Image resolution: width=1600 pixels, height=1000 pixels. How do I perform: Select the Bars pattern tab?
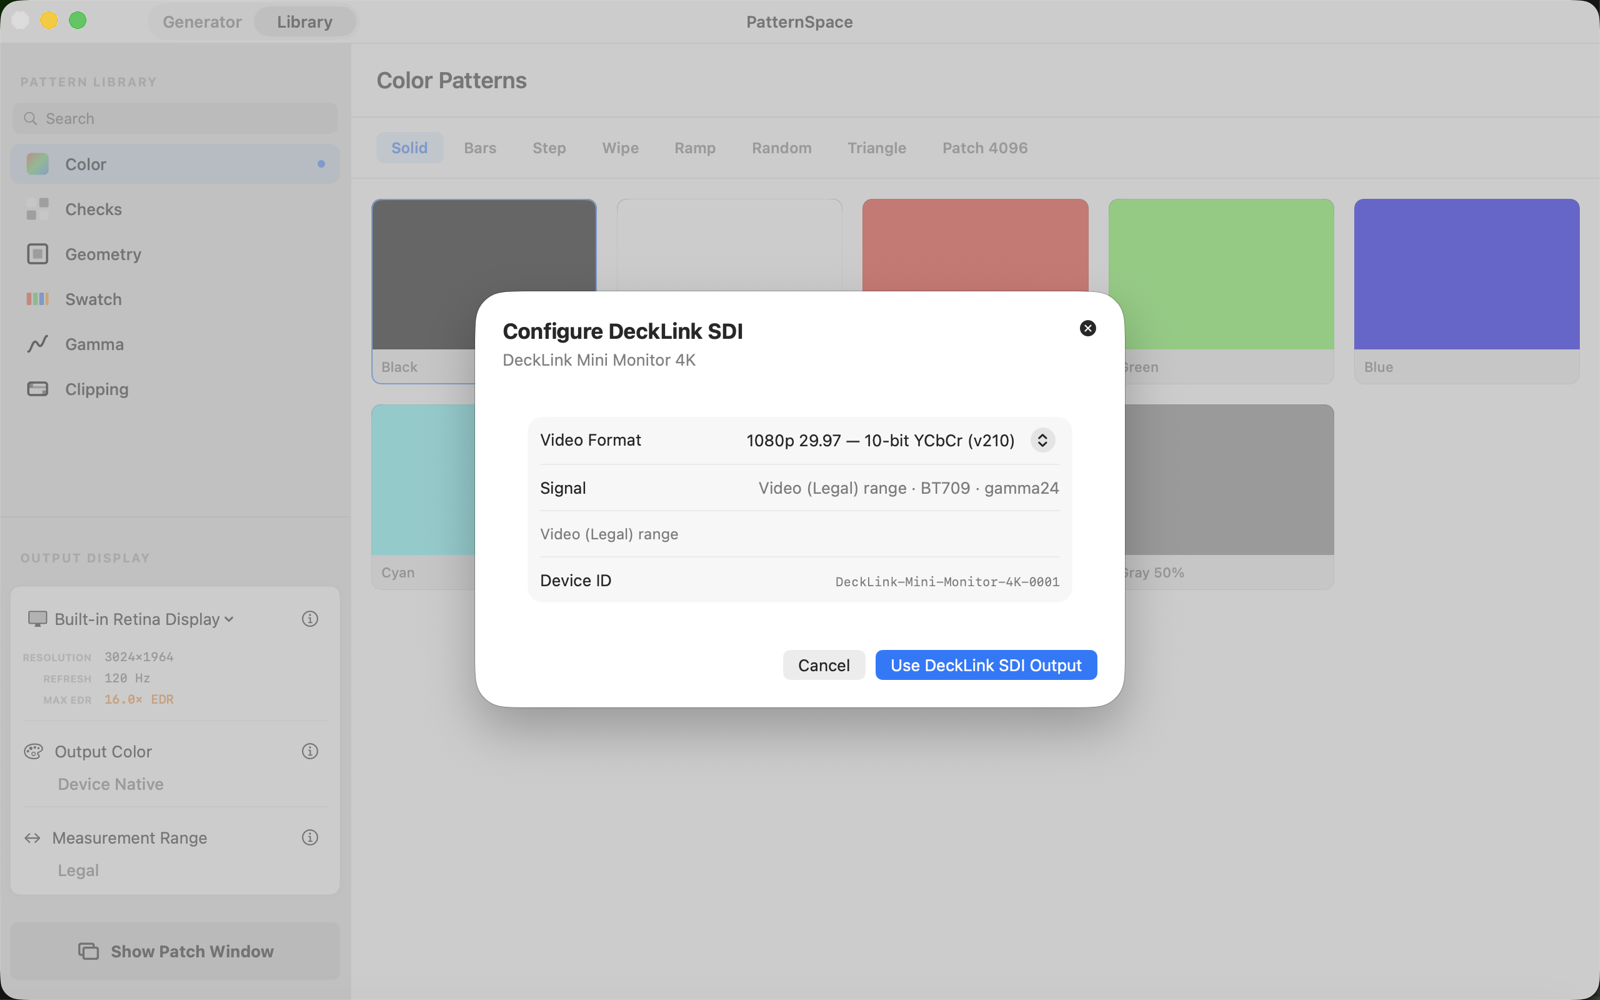pyautogui.click(x=480, y=148)
